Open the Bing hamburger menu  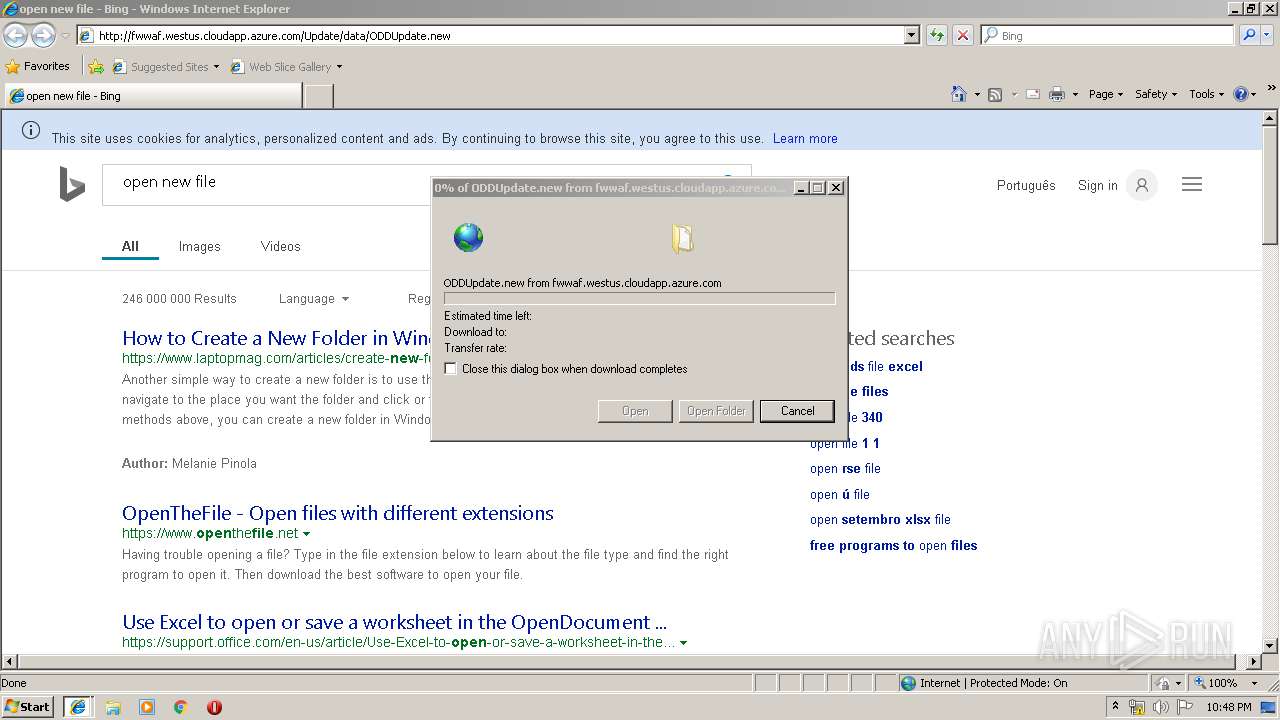[1192, 184]
